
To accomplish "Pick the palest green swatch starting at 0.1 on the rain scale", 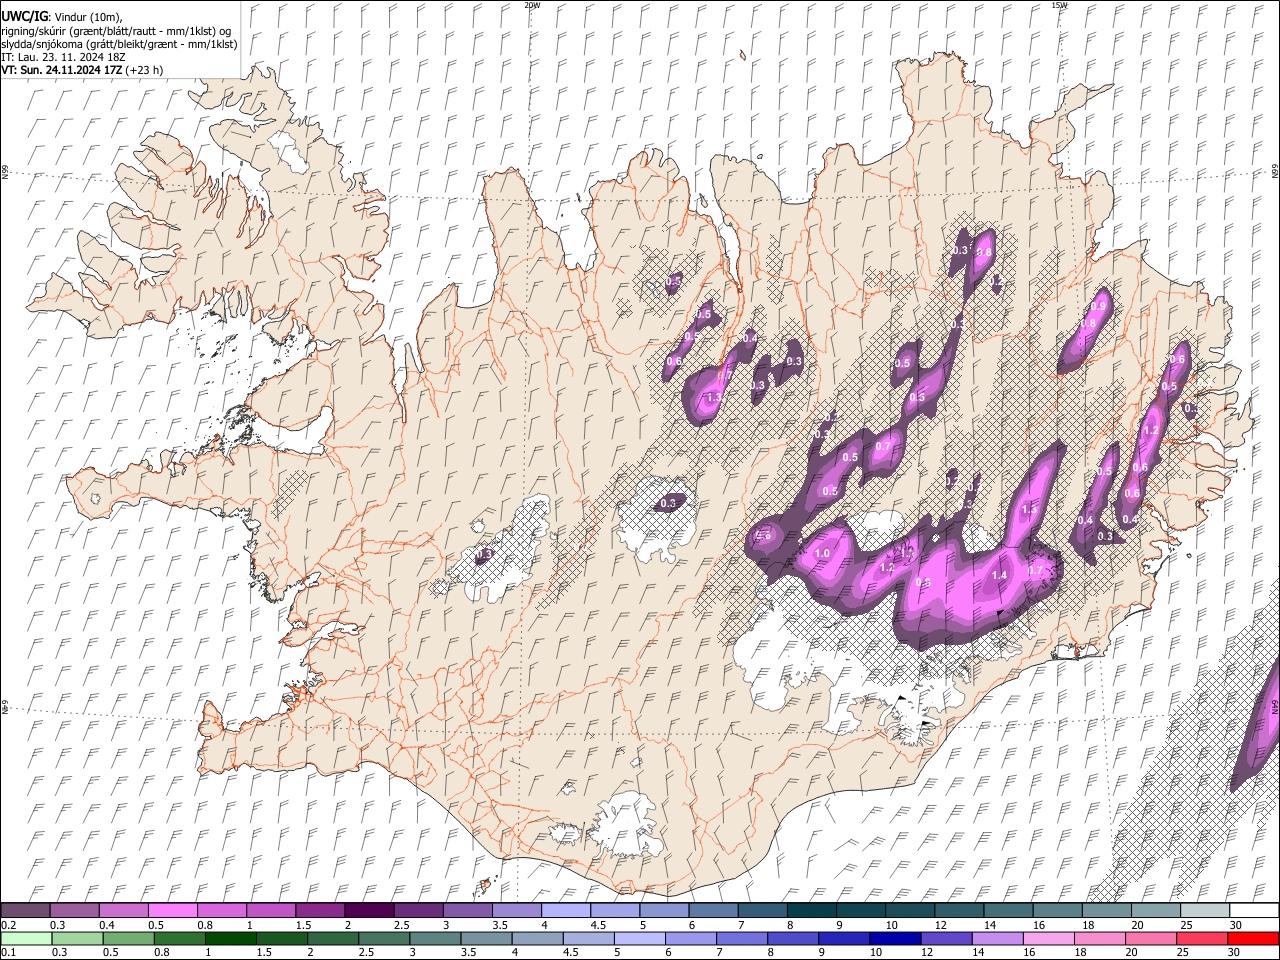I will (25, 938).
